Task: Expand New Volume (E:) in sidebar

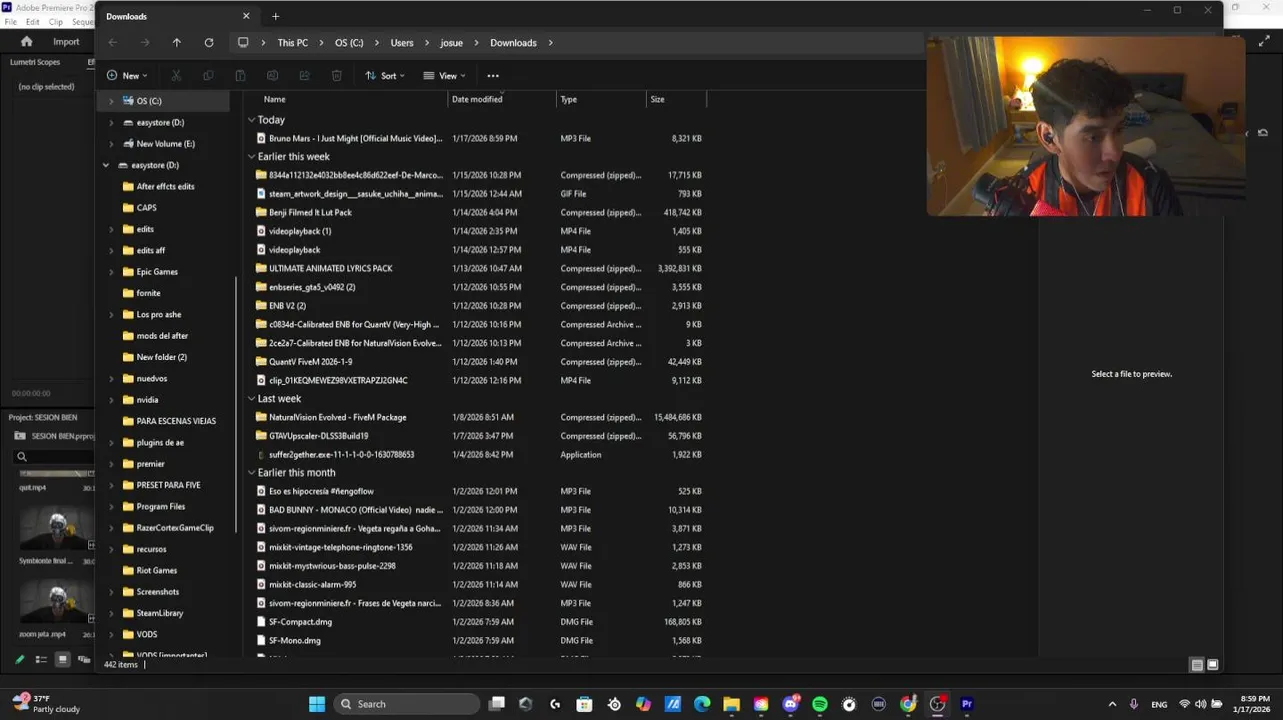Action: pyautogui.click(x=111, y=144)
